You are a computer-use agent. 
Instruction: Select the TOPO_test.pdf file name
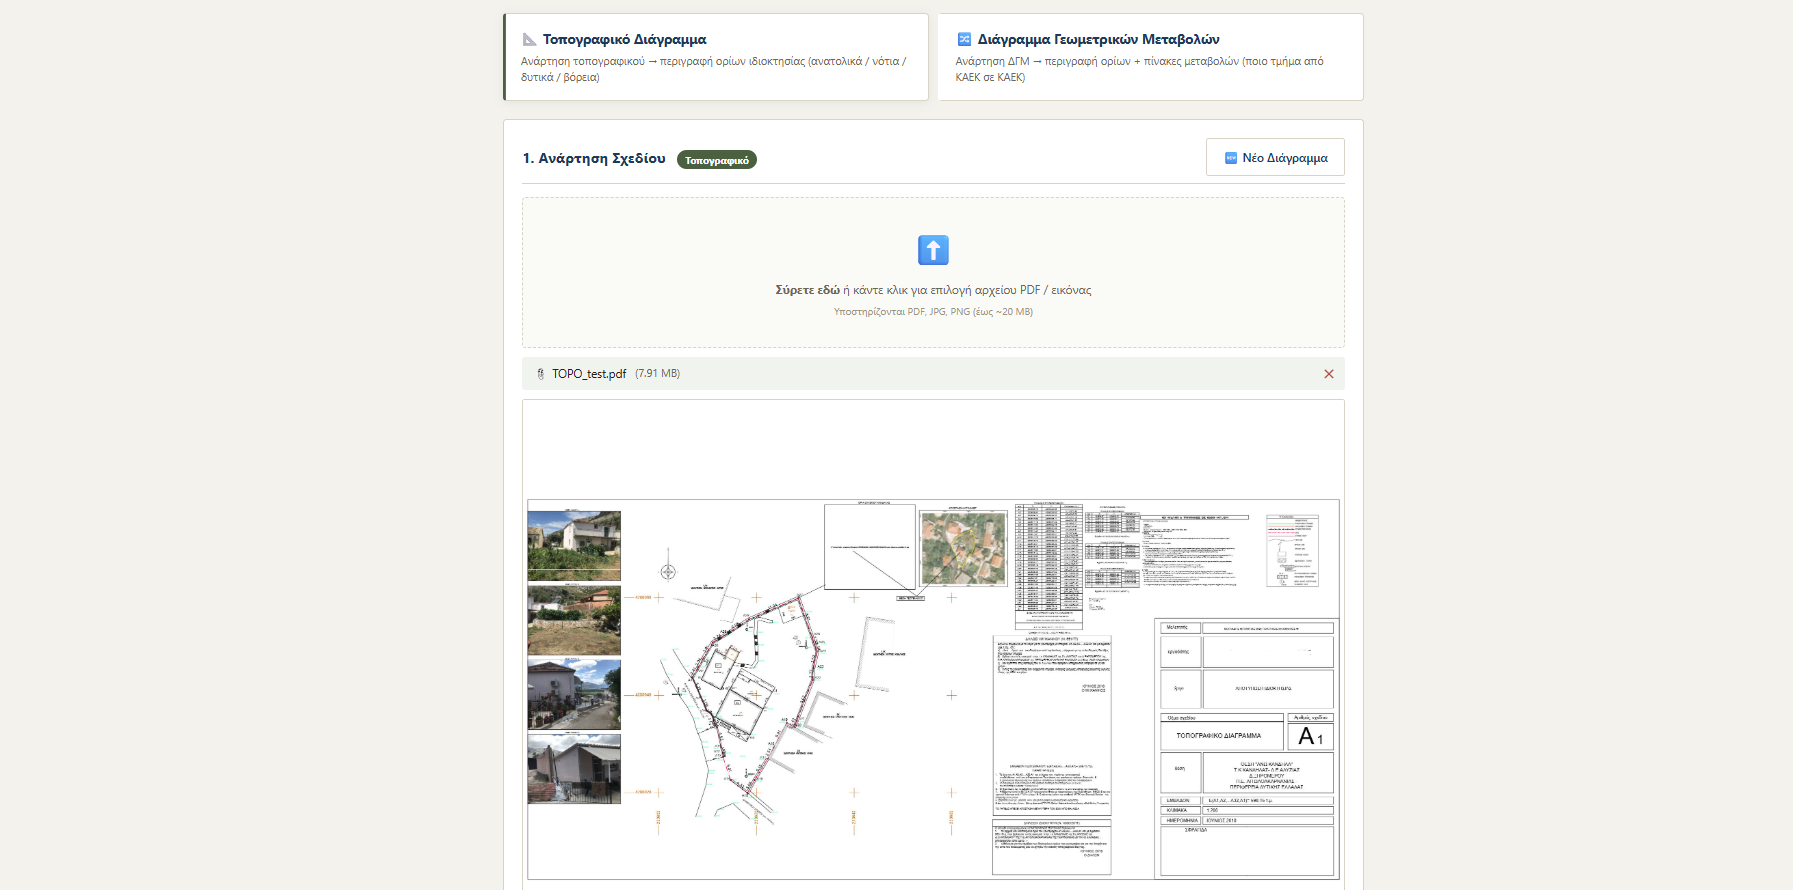pos(589,374)
